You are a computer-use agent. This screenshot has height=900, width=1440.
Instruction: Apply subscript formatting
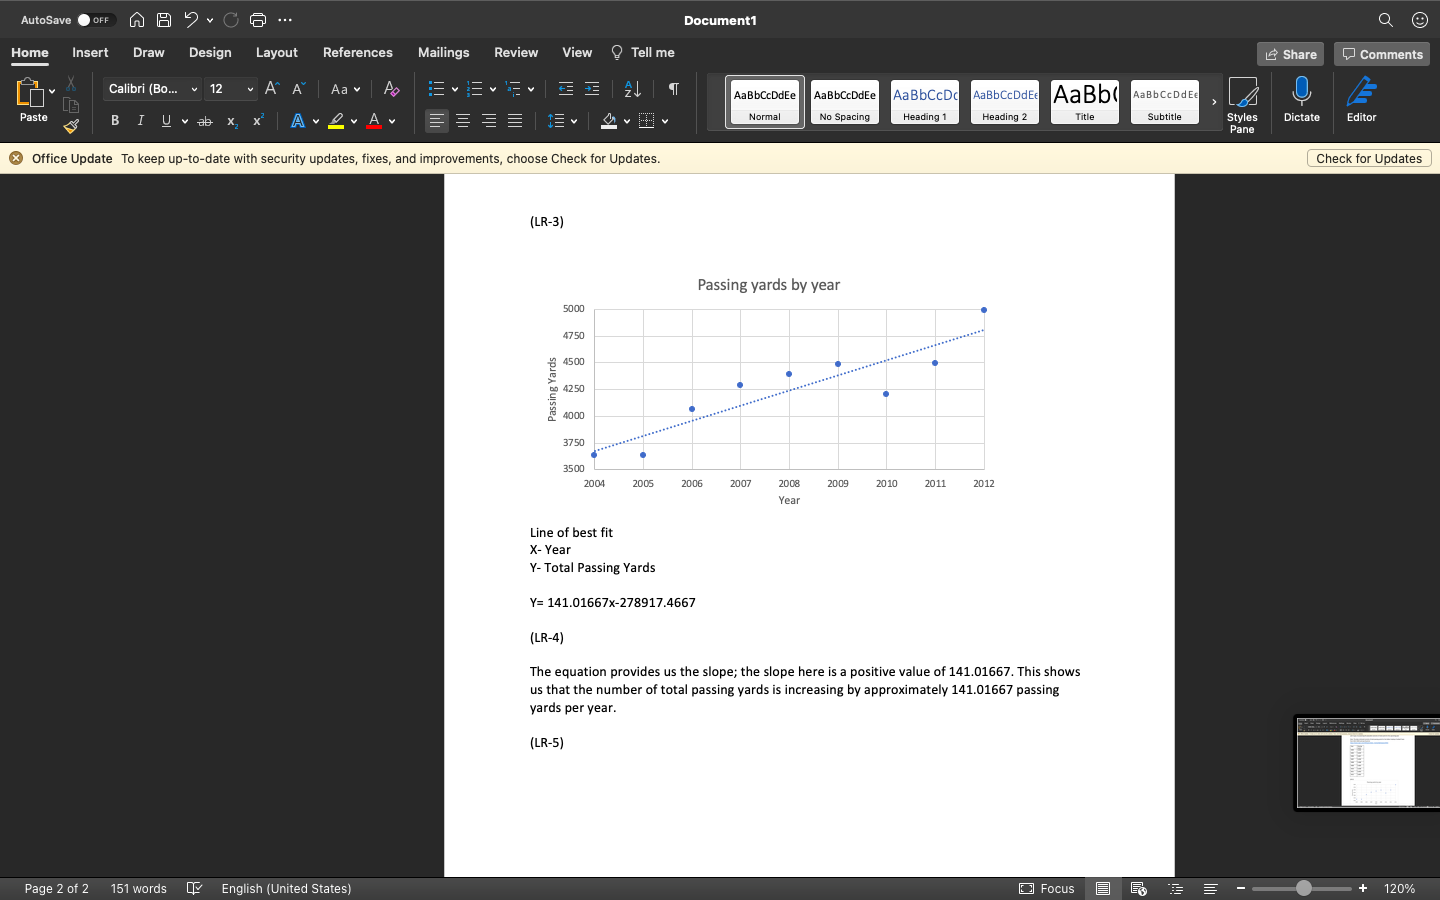(231, 121)
